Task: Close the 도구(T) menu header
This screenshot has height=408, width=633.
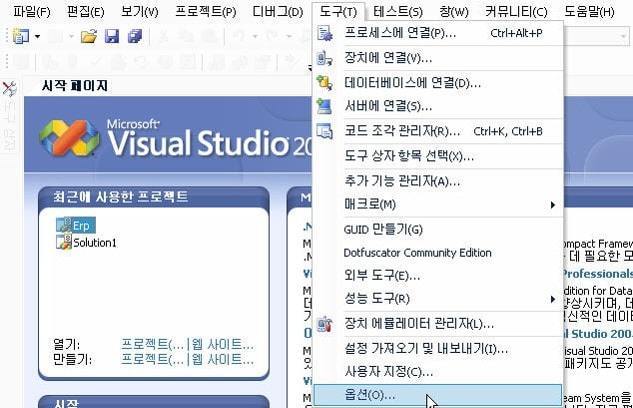Action: [338, 11]
